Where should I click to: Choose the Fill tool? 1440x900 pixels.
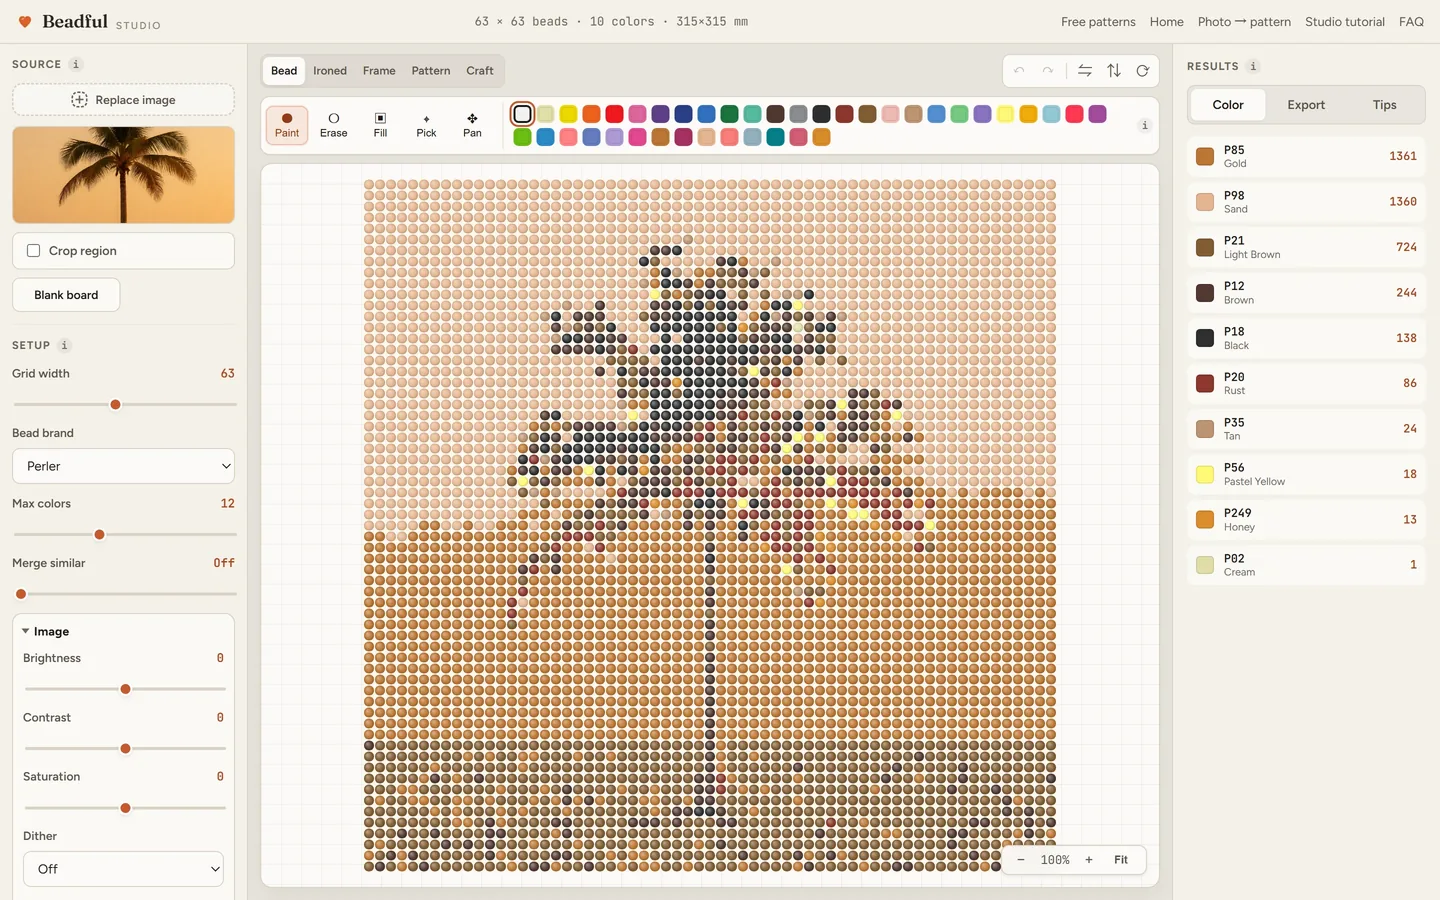[380, 125]
